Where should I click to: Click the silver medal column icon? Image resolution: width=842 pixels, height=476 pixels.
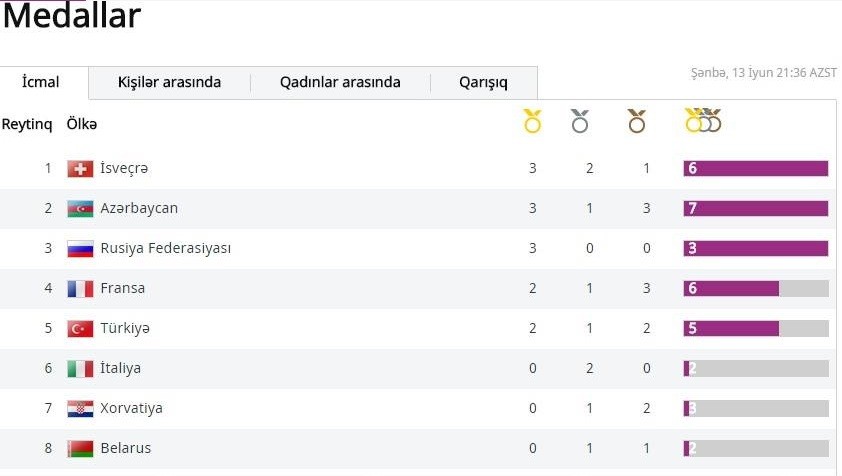[x=580, y=122]
